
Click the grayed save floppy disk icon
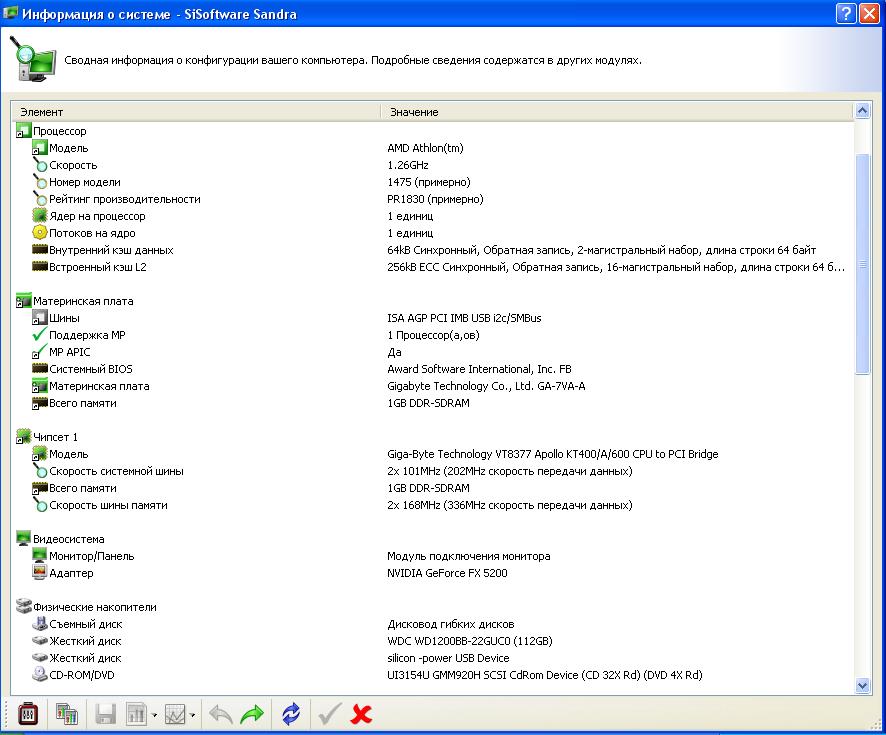tap(105, 715)
